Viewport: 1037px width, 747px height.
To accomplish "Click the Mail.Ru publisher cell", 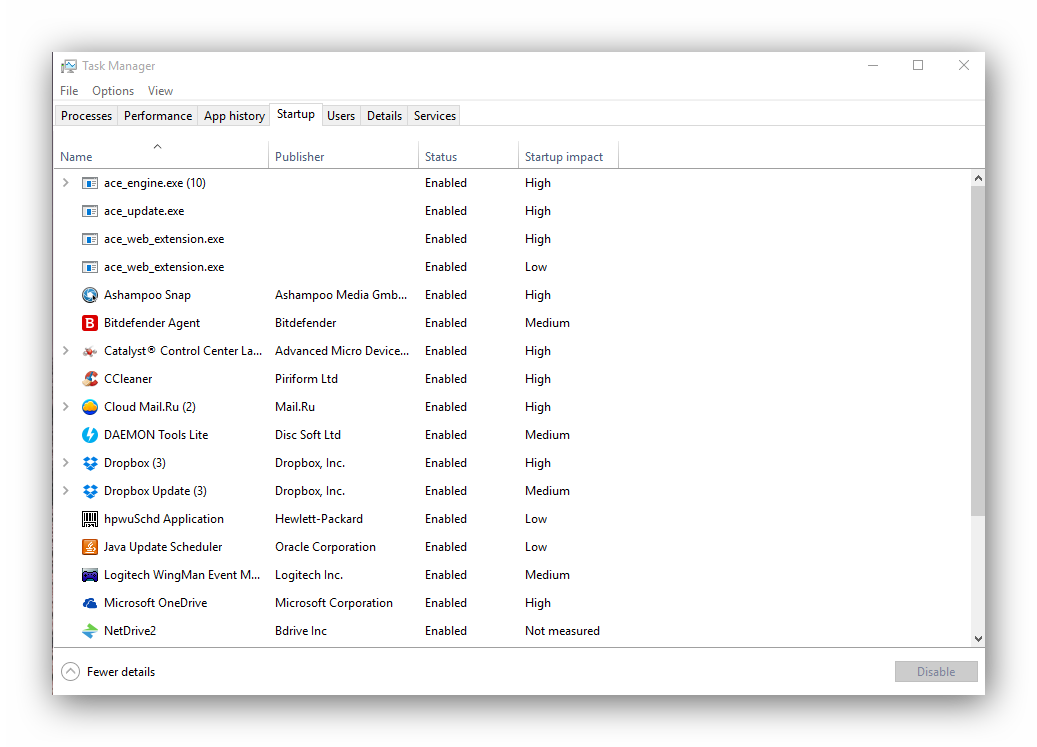I will coord(295,407).
